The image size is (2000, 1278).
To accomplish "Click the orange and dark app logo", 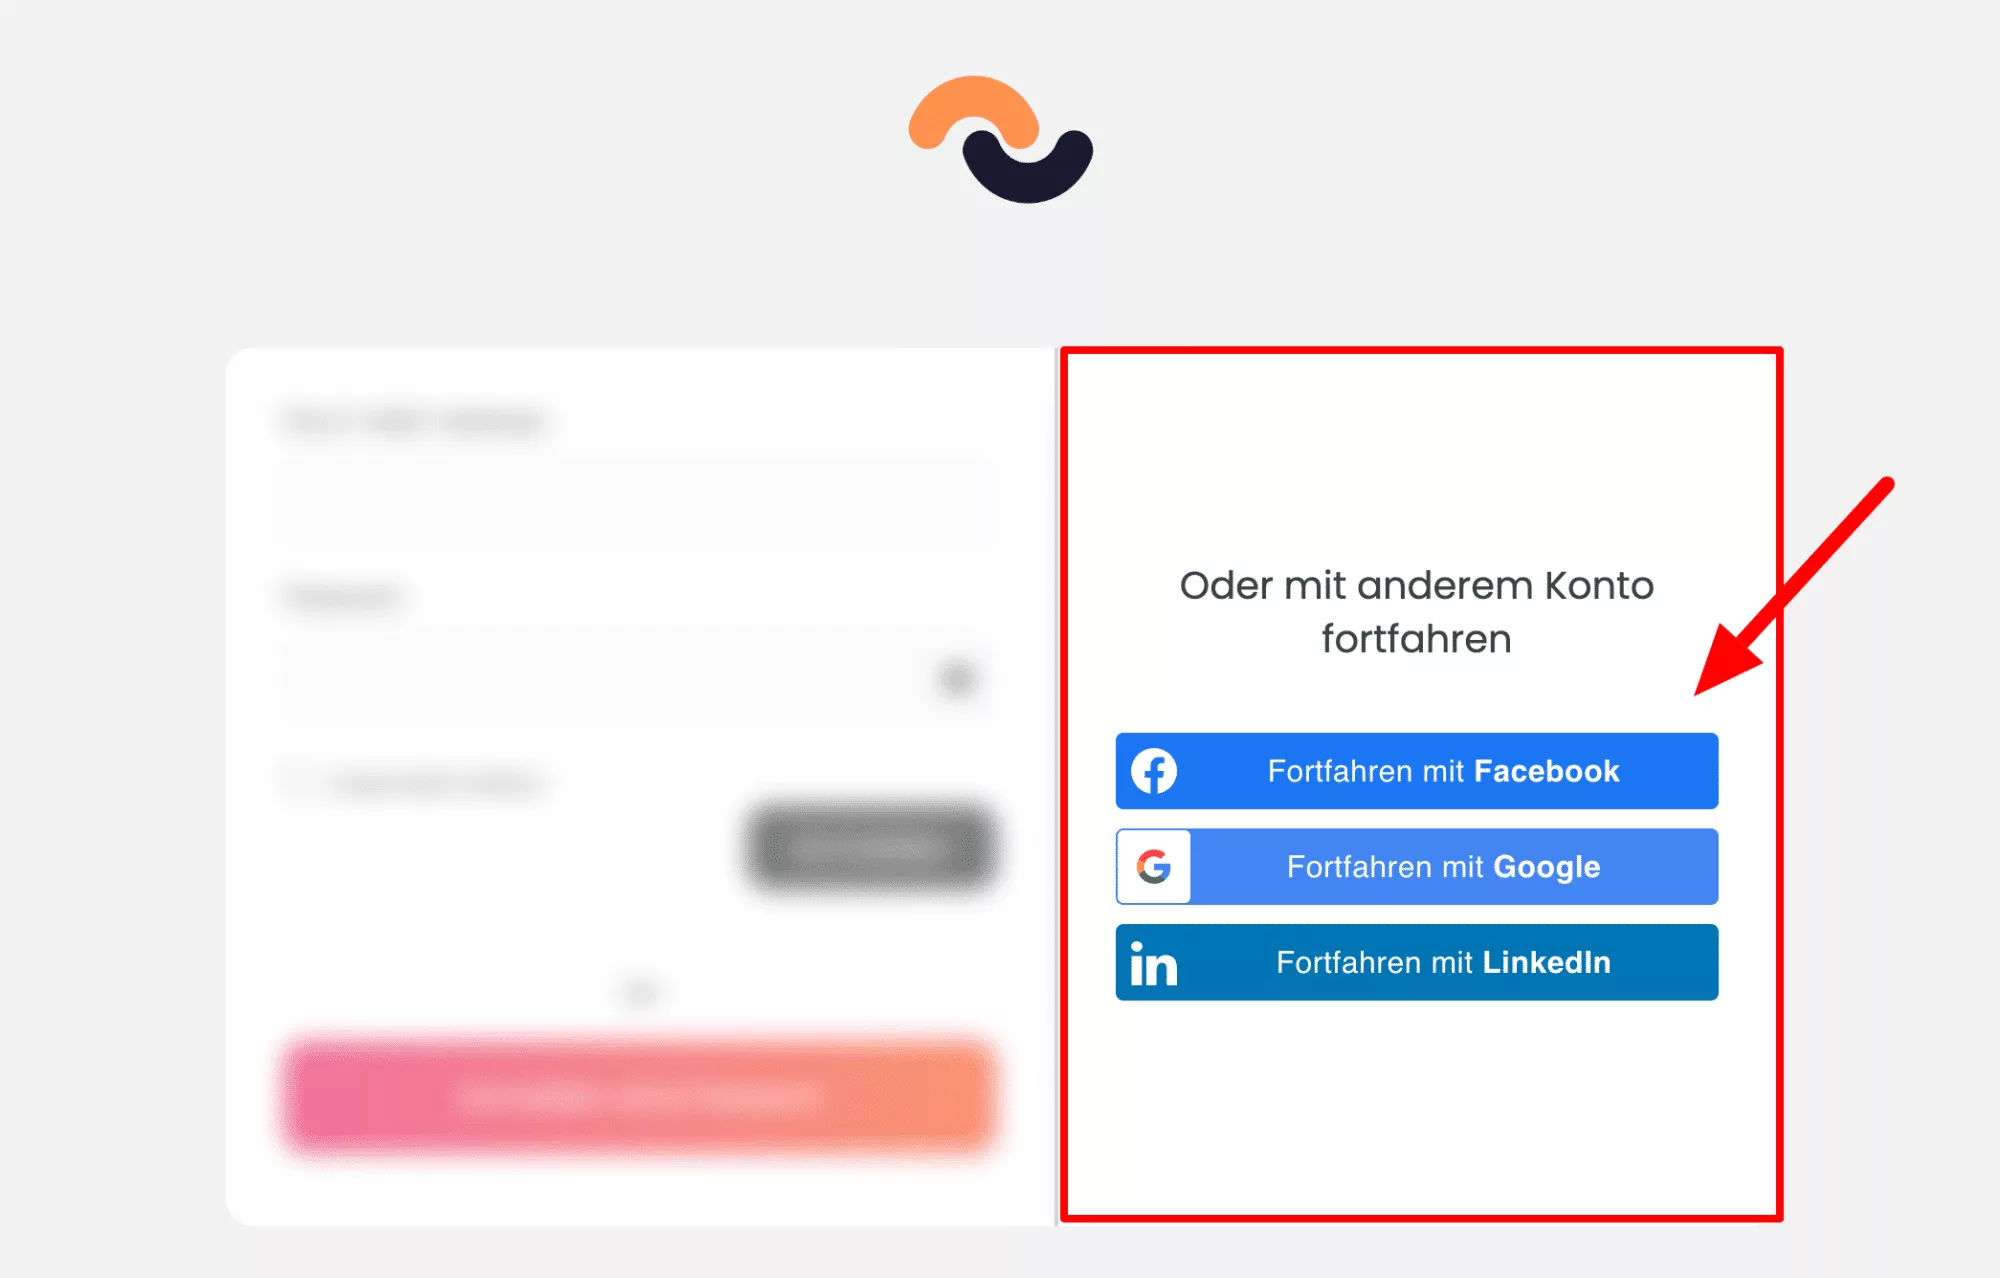I will [1001, 139].
